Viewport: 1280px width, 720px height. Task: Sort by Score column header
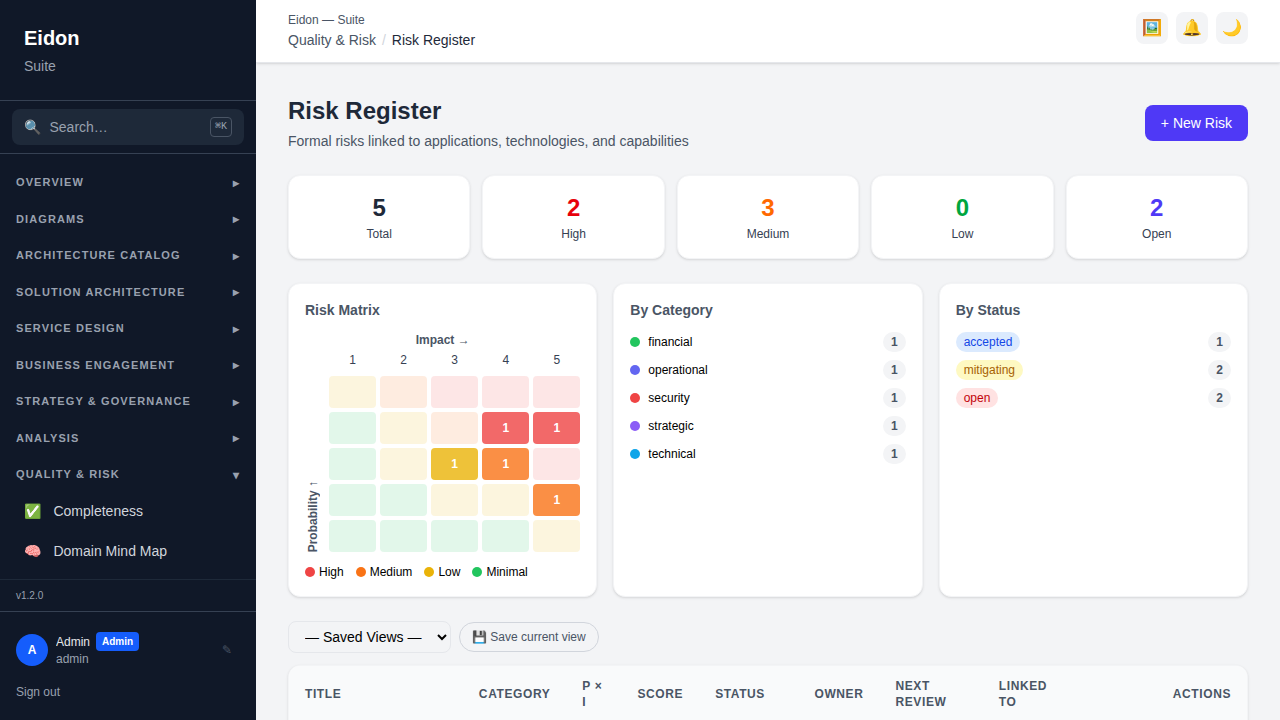click(660, 694)
